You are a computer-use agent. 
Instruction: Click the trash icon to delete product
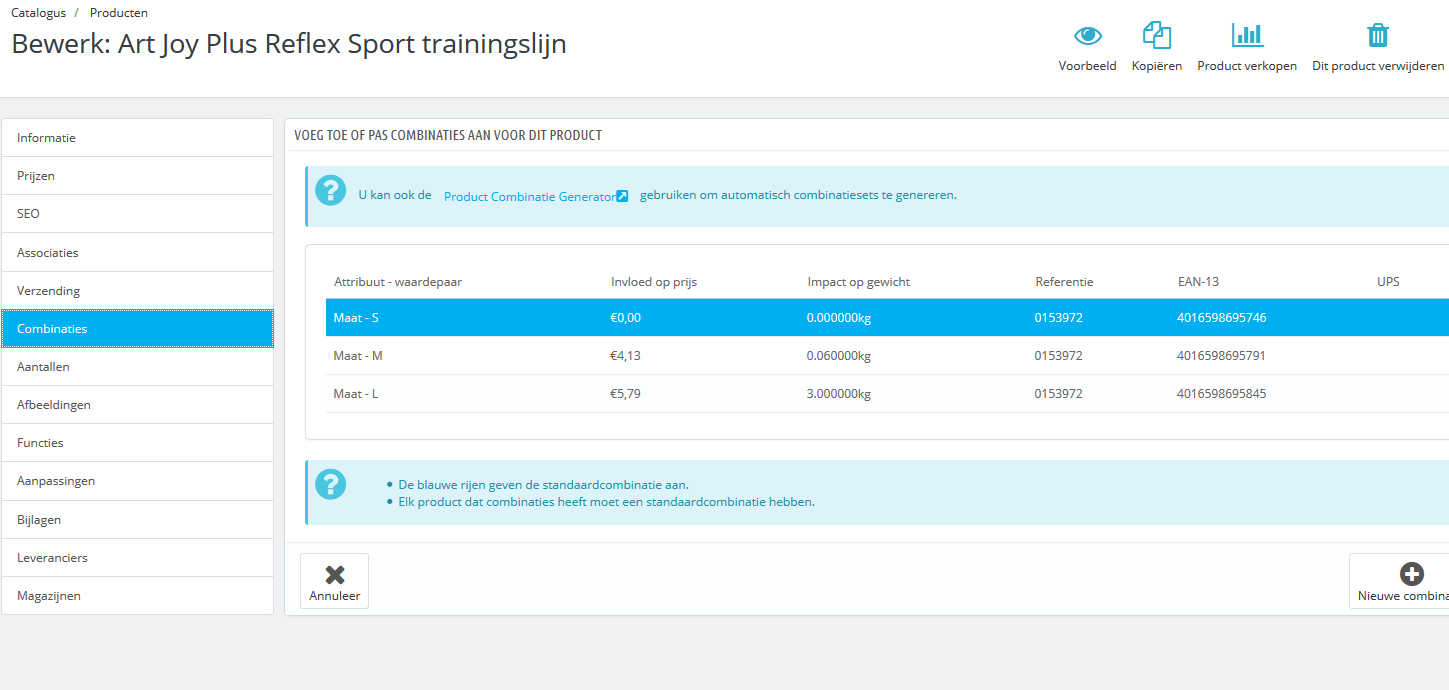click(x=1378, y=35)
